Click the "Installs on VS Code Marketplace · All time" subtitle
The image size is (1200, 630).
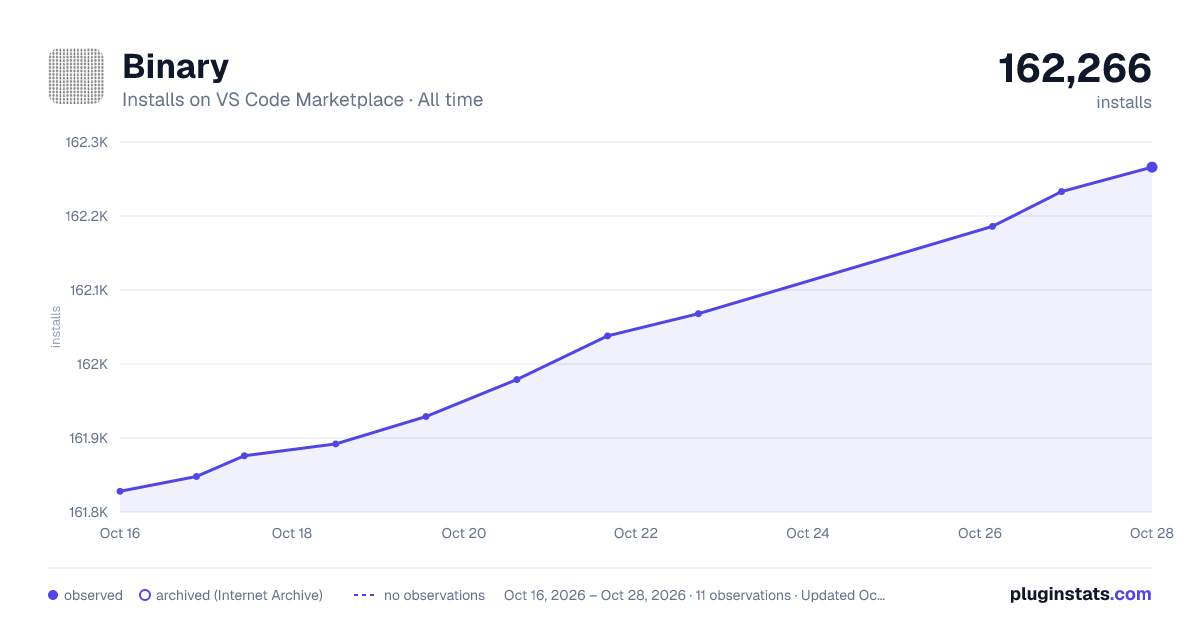pyautogui.click(x=302, y=100)
